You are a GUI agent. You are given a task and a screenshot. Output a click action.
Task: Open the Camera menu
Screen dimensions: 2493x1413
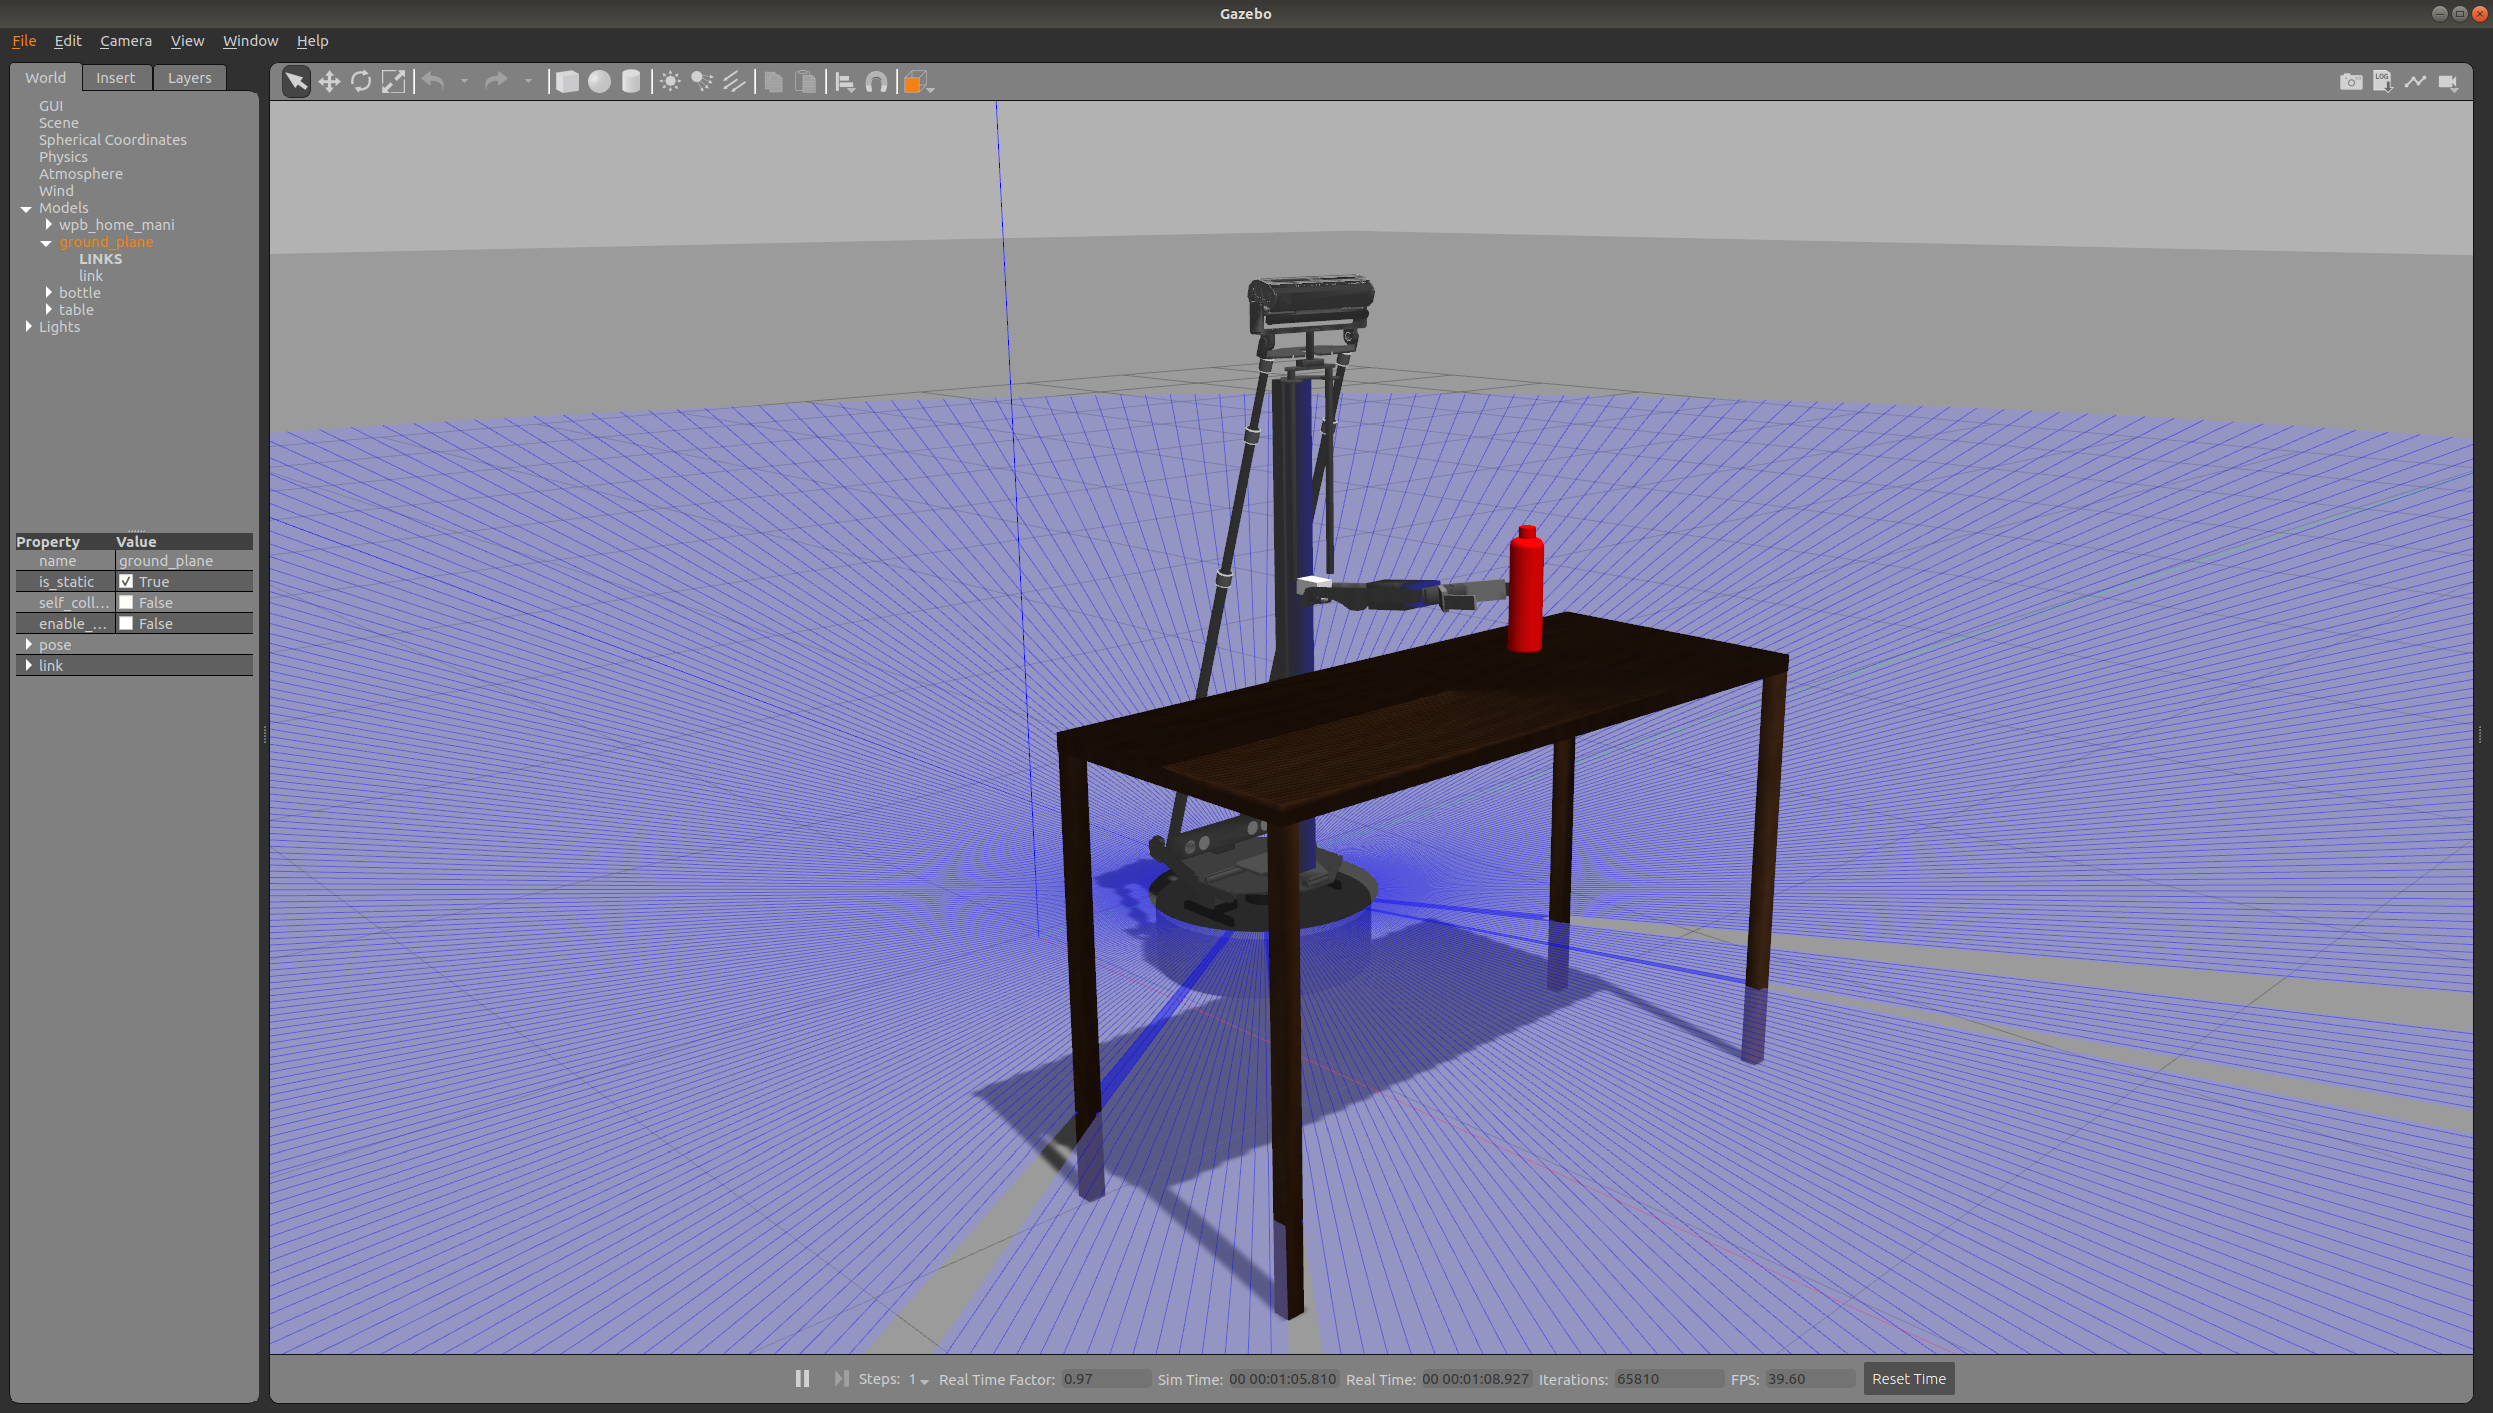click(125, 41)
